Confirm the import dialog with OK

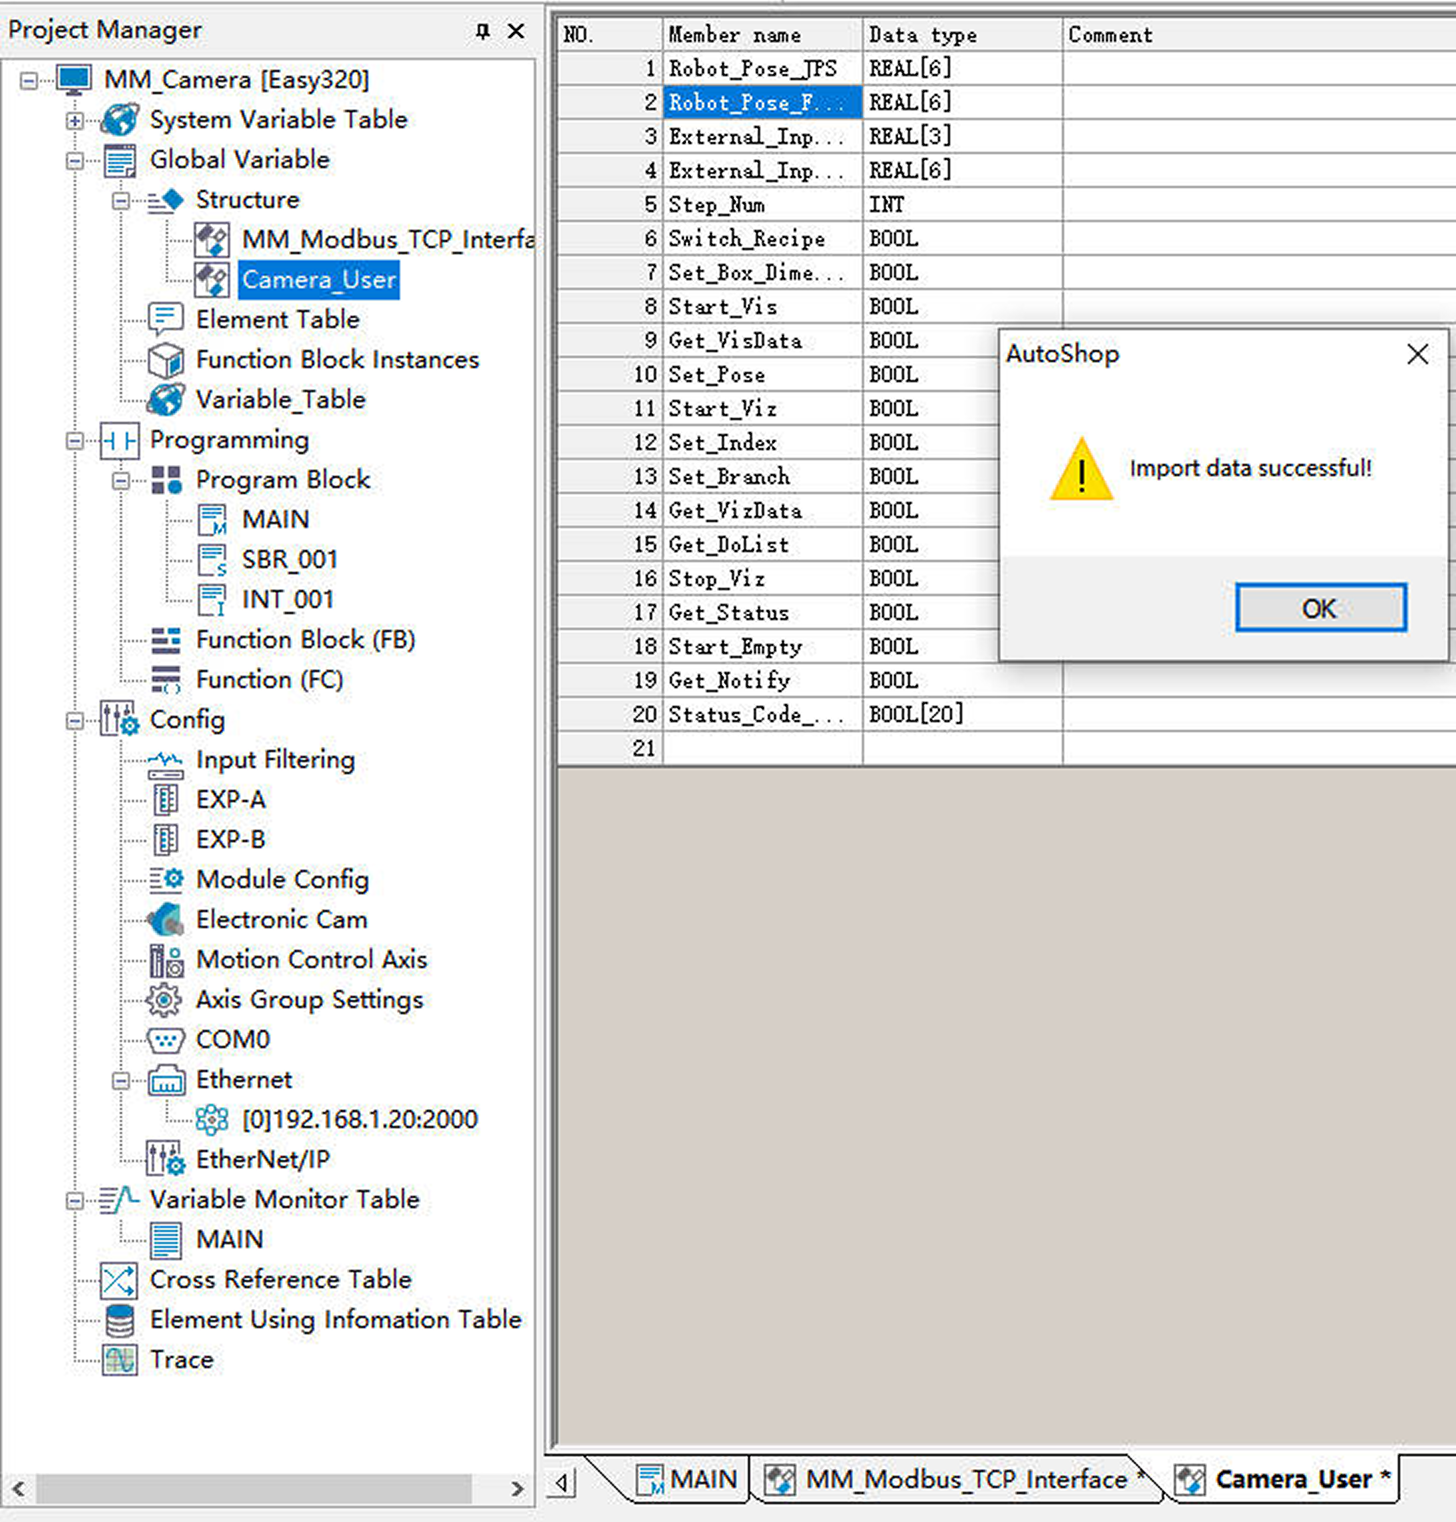(x=1320, y=608)
